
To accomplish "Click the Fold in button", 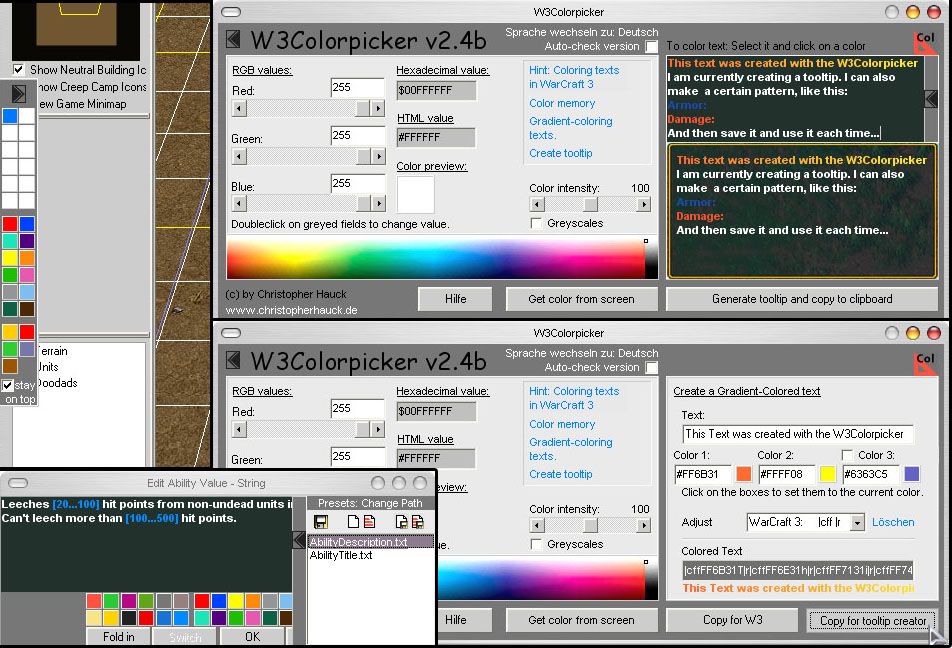I will [118, 636].
